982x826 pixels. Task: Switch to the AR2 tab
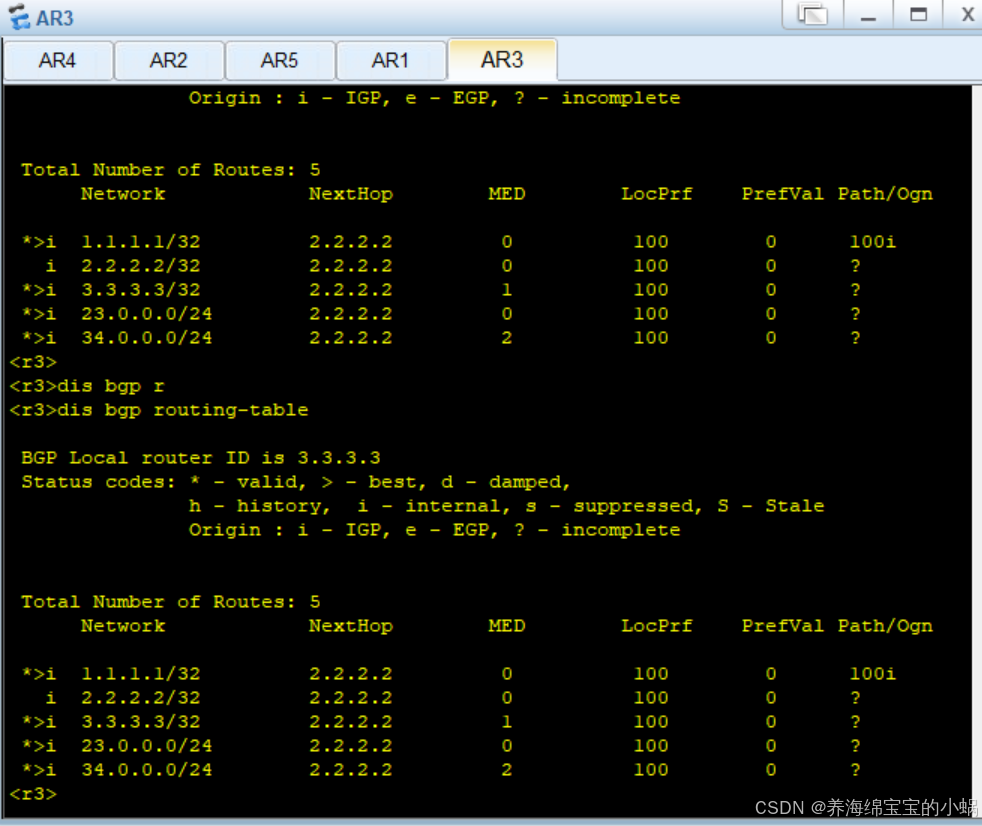tap(169, 61)
